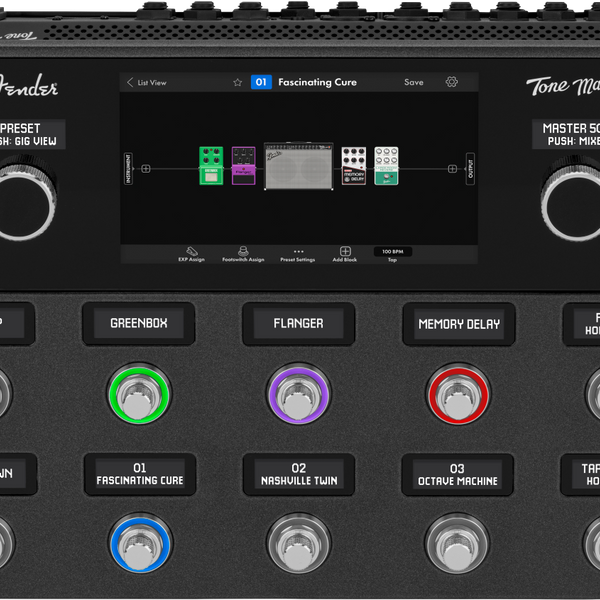The width and height of the screenshot is (600, 600).
Task: Tap the Fascinating Cure preset name
Action: [x=318, y=82]
